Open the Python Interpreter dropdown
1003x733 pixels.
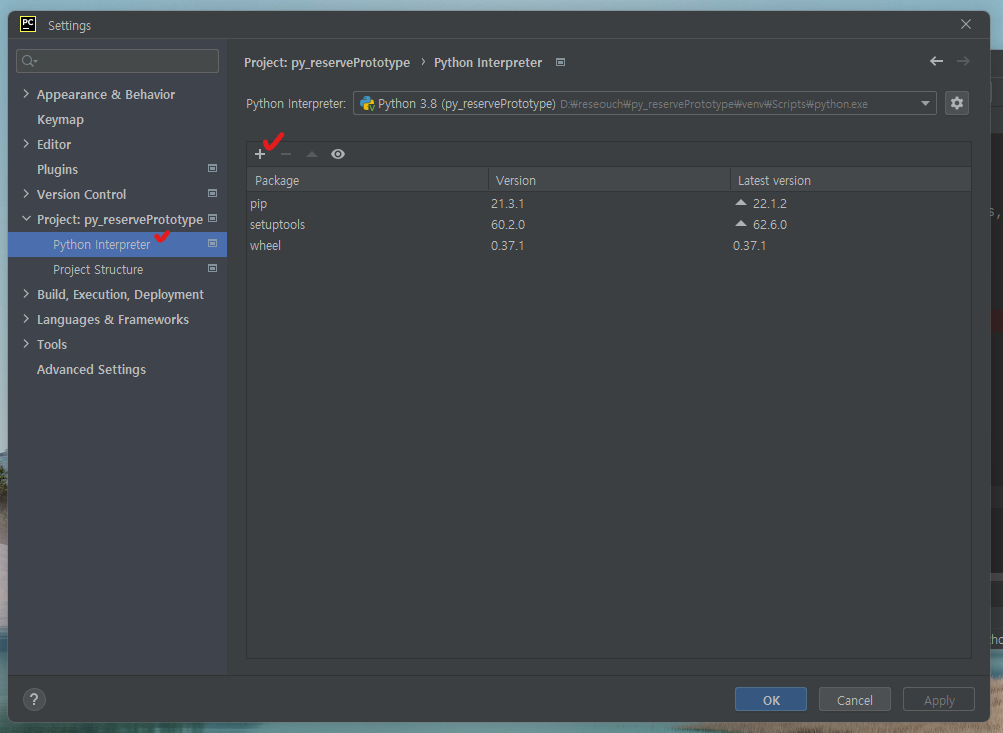point(644,103)
